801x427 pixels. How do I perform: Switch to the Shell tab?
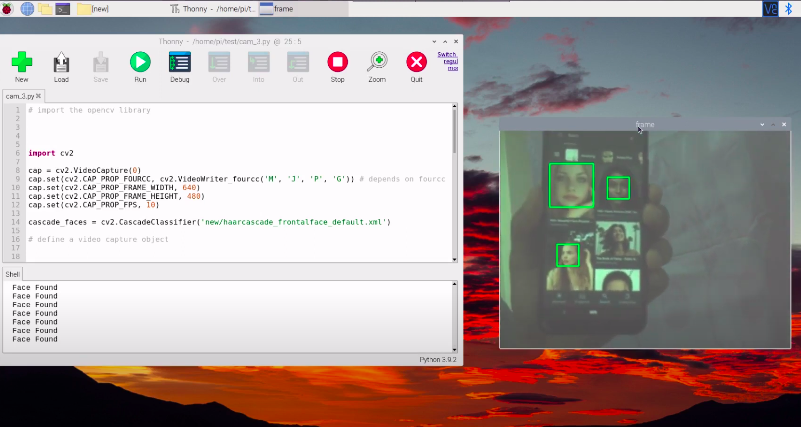pos(12,274)
